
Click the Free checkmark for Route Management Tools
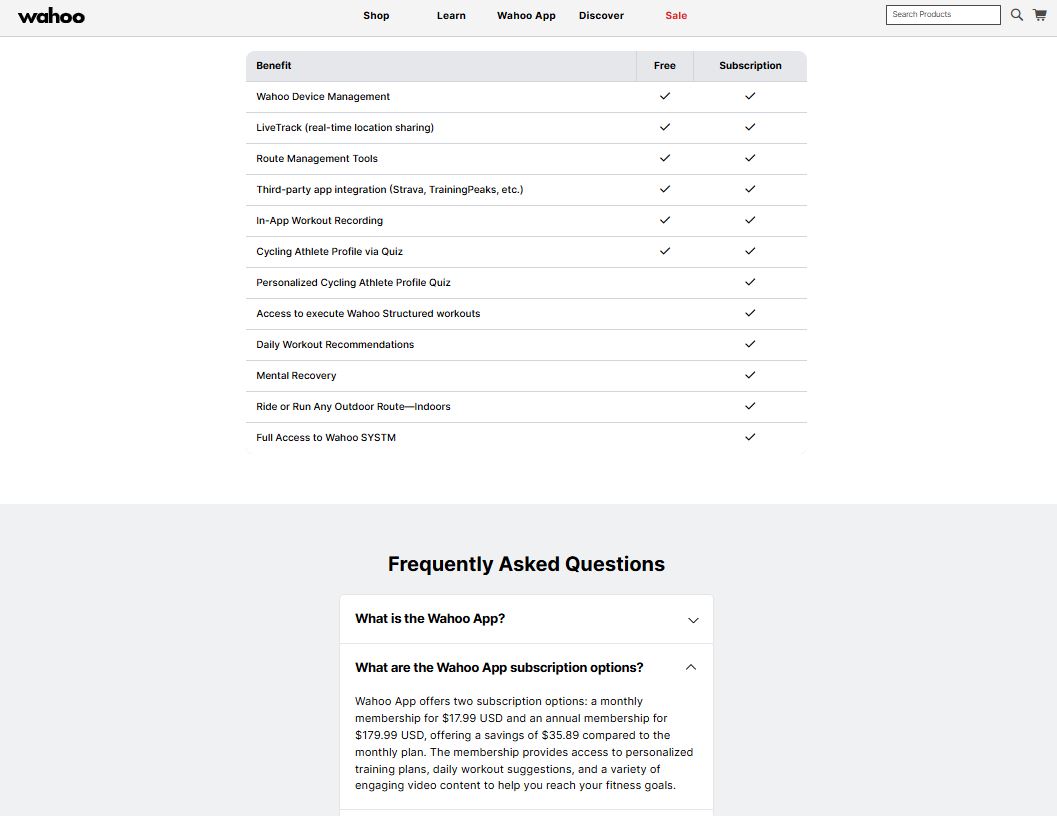click(x=664, y=158)
